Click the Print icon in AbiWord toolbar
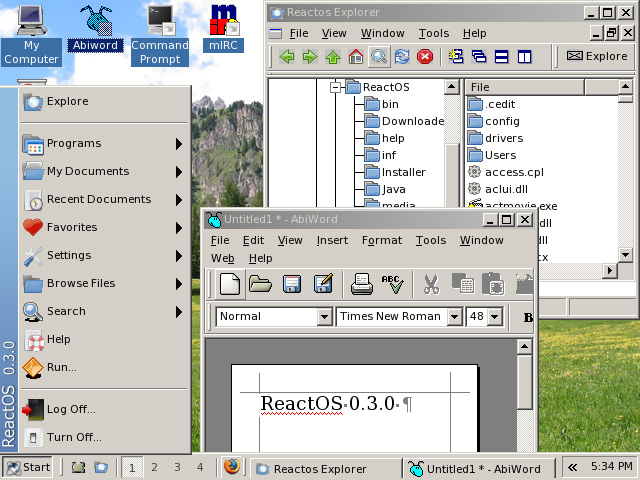Screen dimensions: 640x480 coord(361,284)
